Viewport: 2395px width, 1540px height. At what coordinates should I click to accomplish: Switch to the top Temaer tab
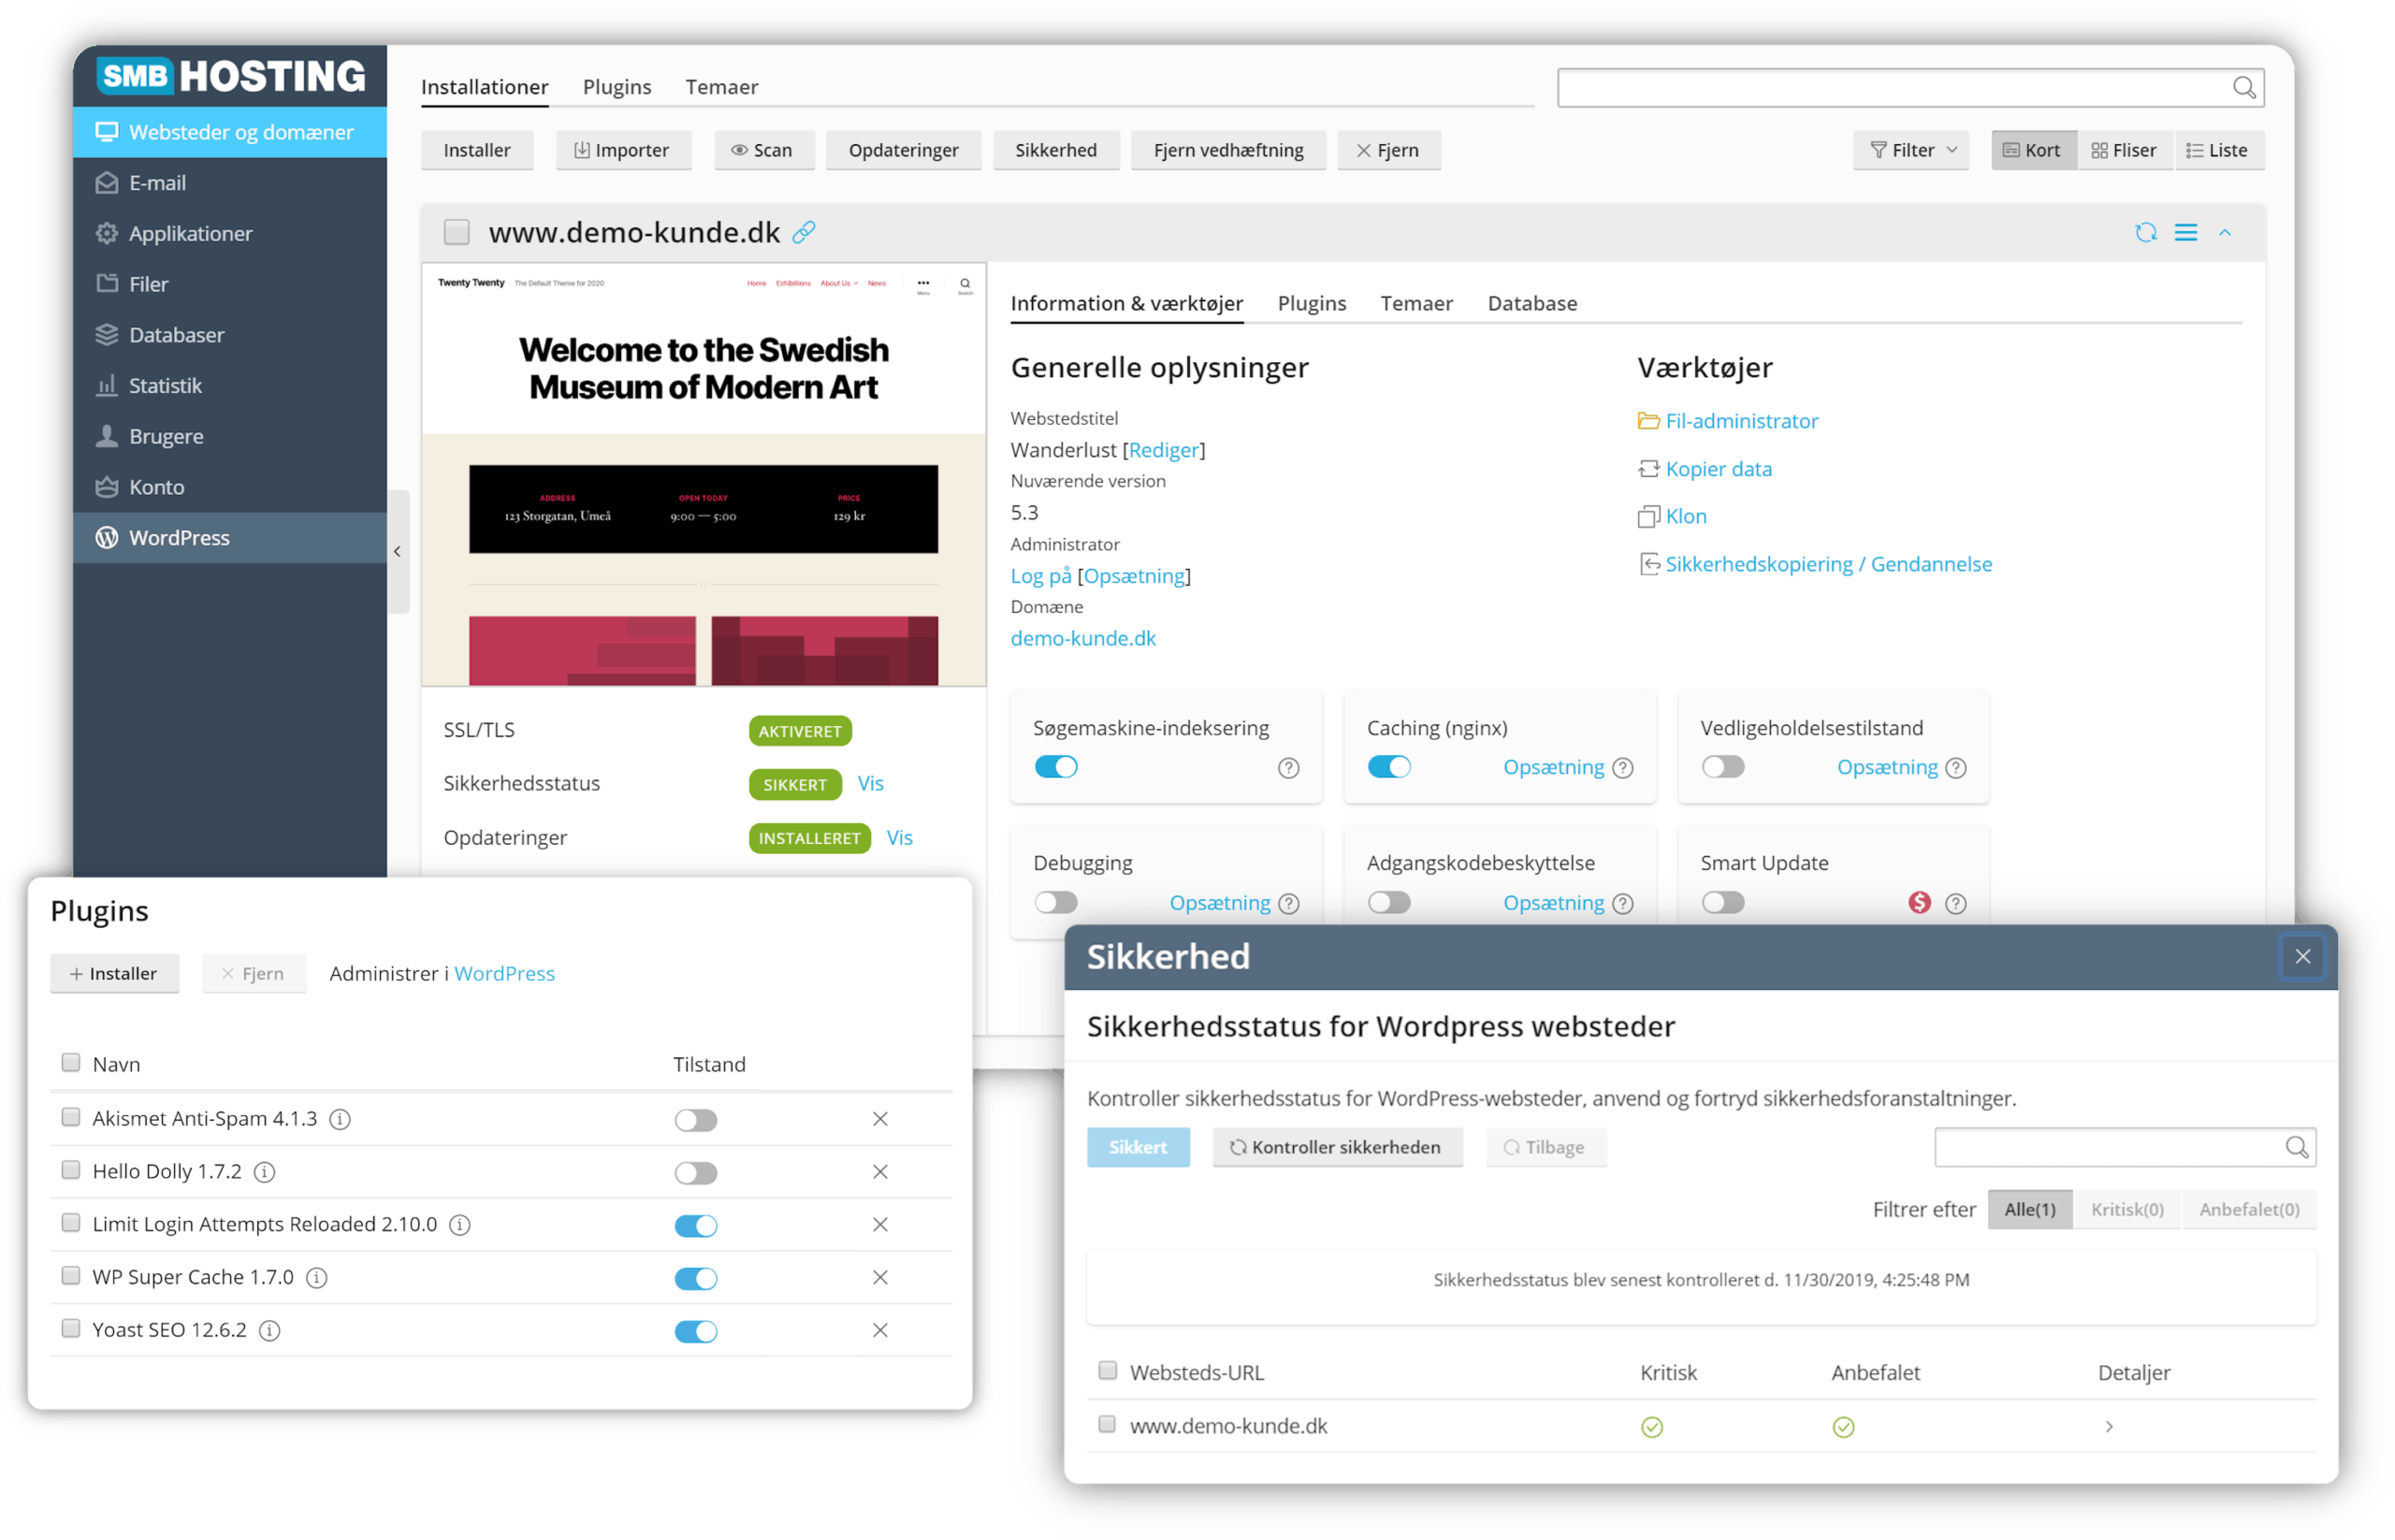click(722, 87)
